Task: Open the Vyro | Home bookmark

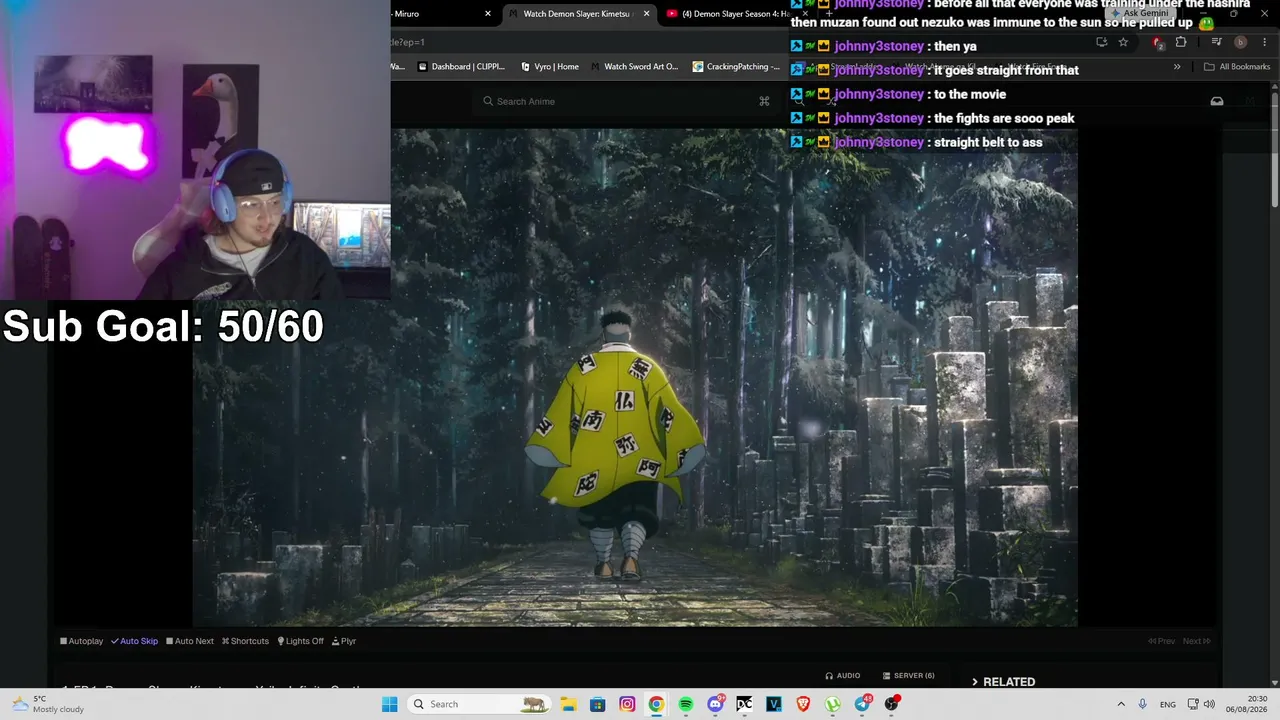Action: pos(549,67)
